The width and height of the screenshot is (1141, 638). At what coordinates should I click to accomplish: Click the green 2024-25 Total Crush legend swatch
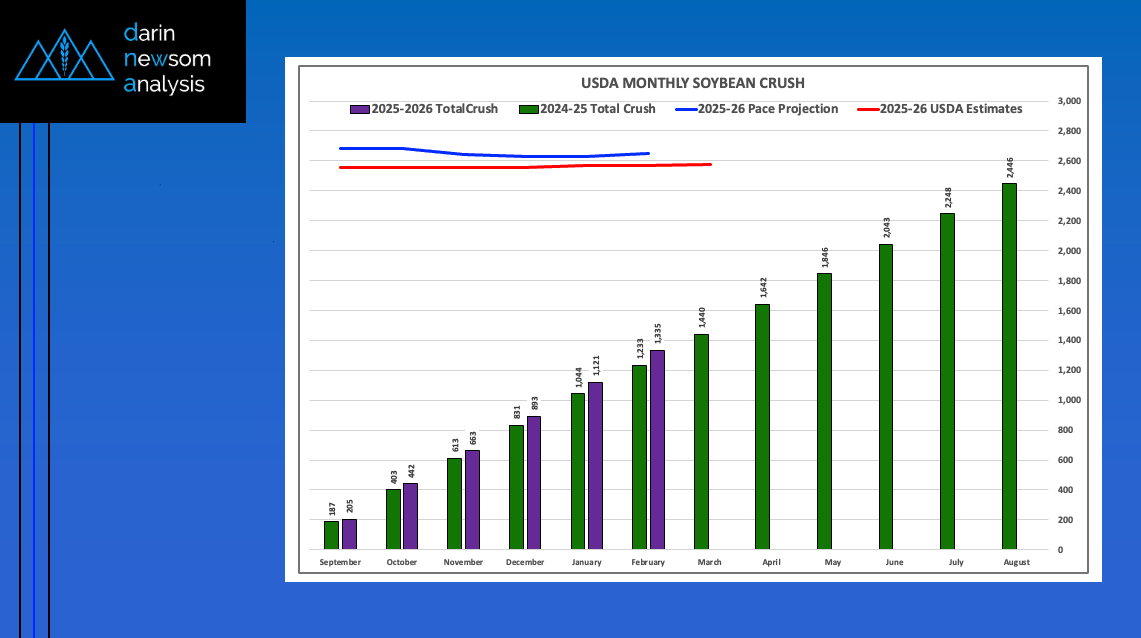529,109
